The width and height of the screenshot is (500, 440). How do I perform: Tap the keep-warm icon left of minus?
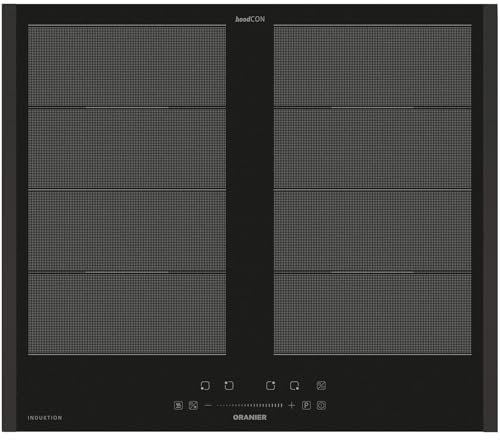(179, 405)
